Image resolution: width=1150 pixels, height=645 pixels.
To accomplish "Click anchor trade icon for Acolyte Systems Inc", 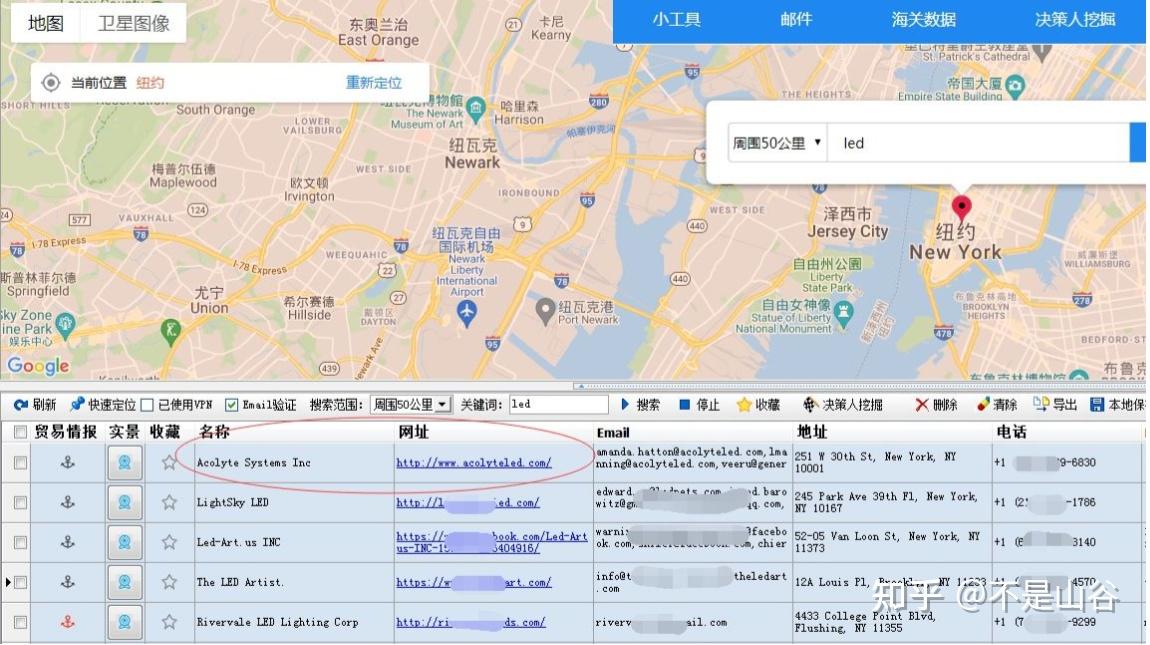I will coord(67,463).
